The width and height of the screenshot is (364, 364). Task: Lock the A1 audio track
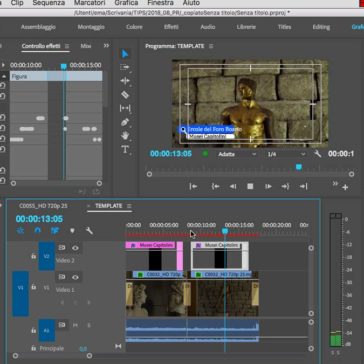(33, 330)
